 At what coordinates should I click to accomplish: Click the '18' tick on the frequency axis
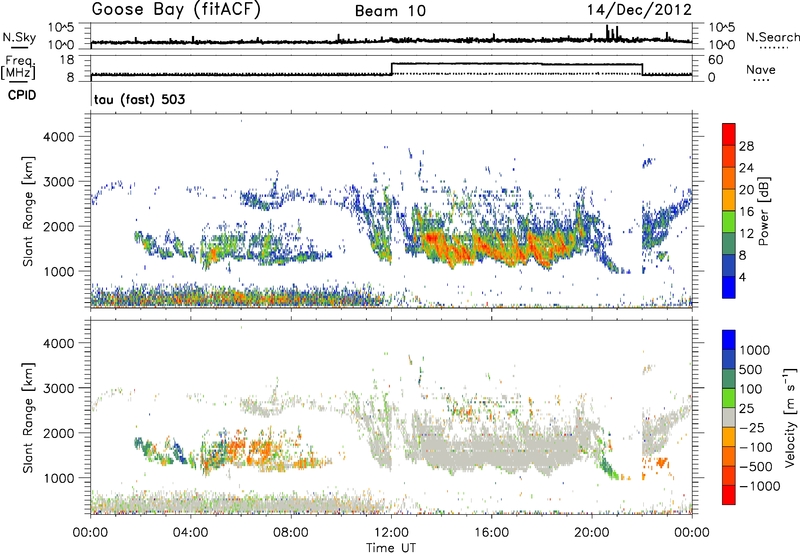66,60
